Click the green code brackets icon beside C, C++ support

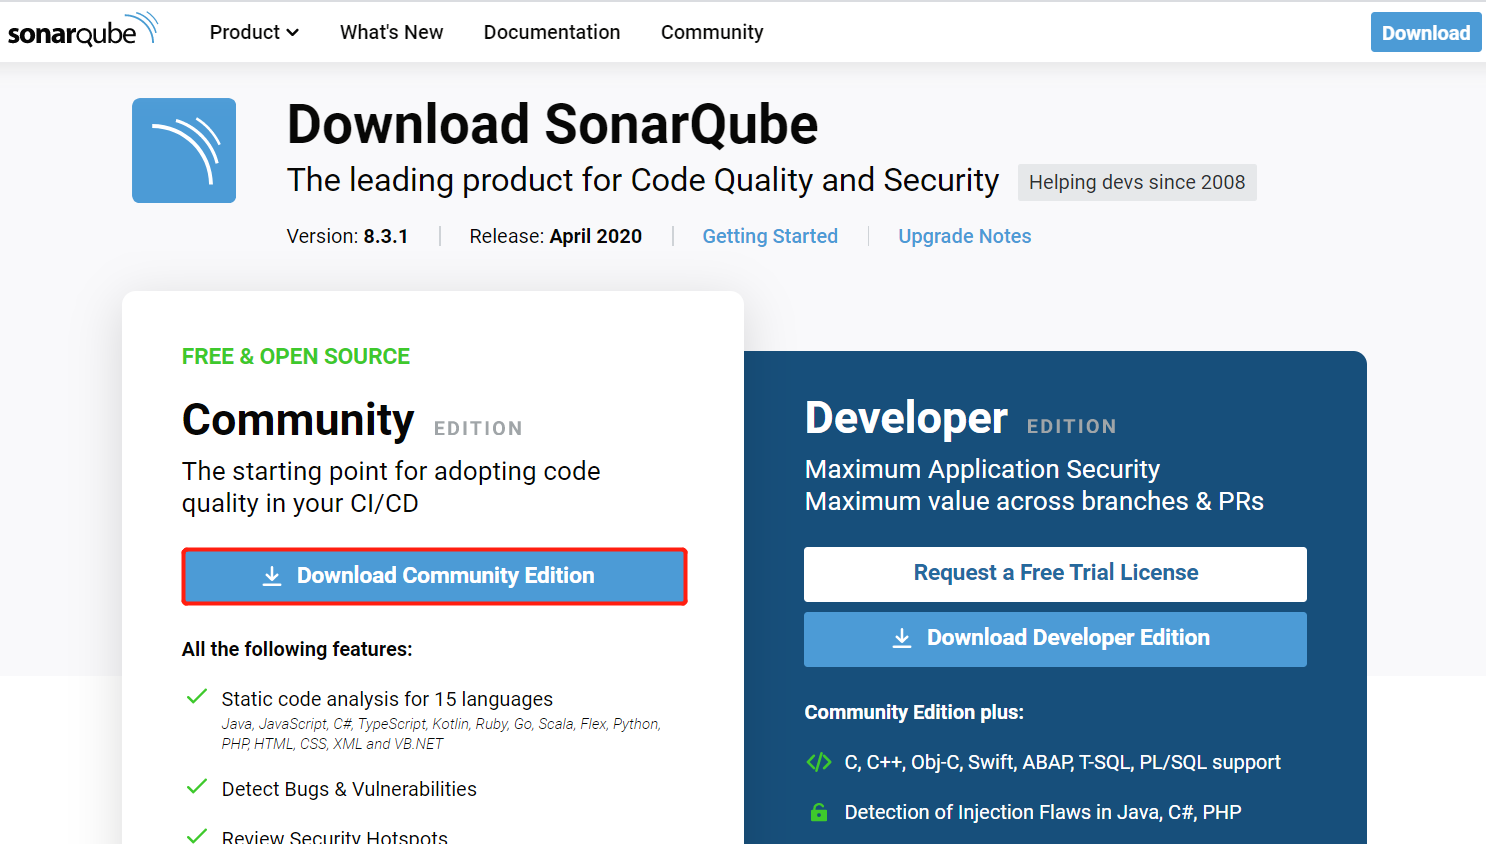[x=819, y=762]
